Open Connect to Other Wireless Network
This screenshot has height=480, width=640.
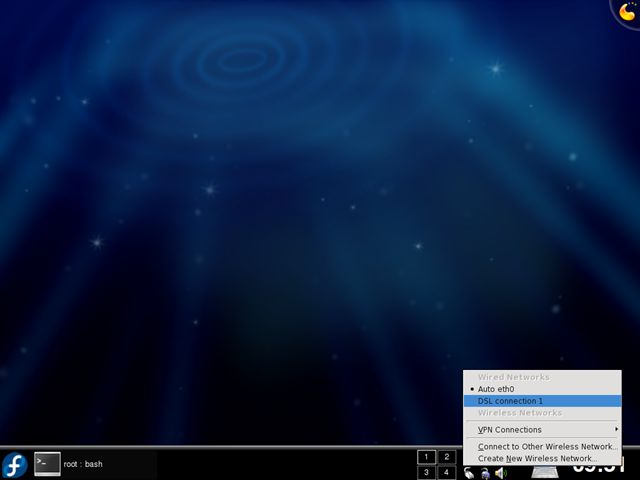tap(542, 447)
